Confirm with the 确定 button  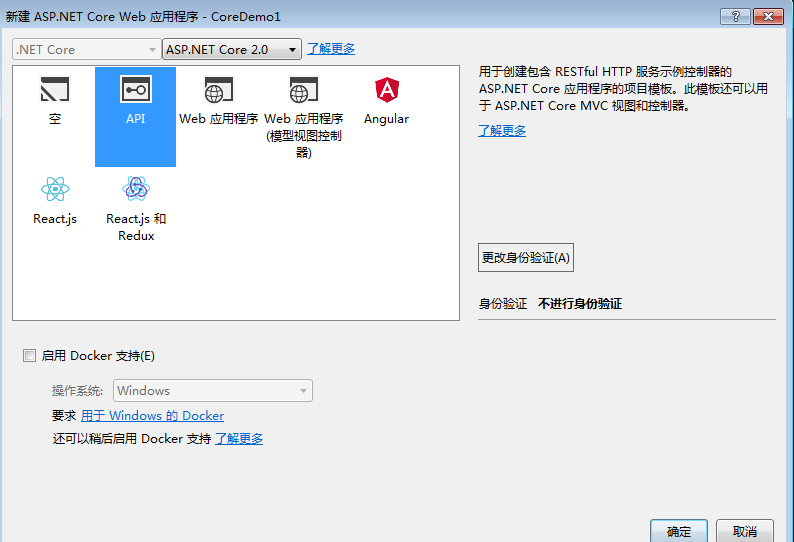(679, 531)
